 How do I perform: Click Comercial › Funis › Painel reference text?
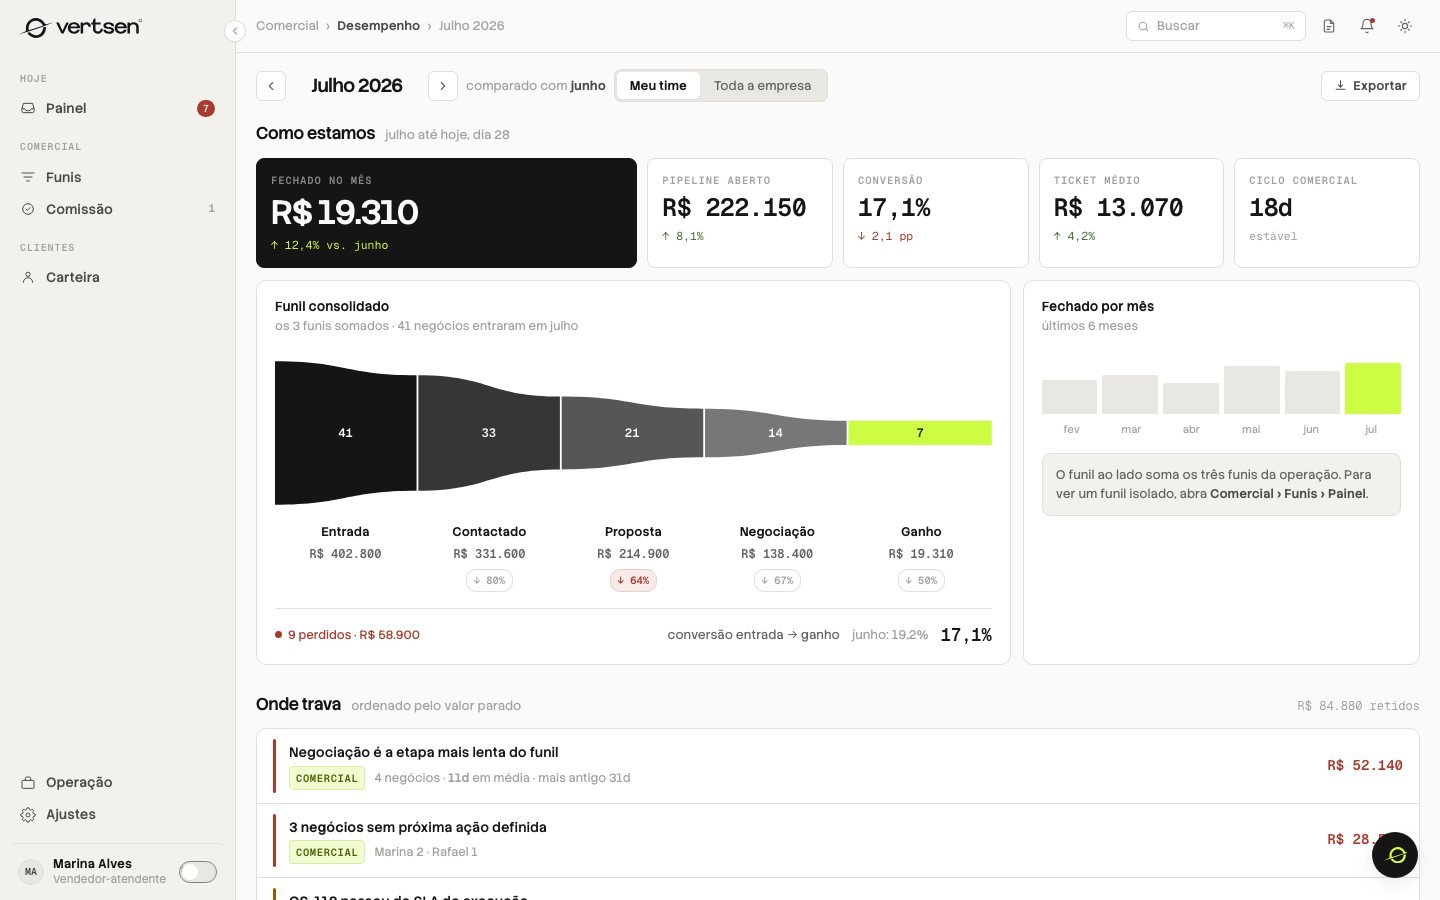1288,494
